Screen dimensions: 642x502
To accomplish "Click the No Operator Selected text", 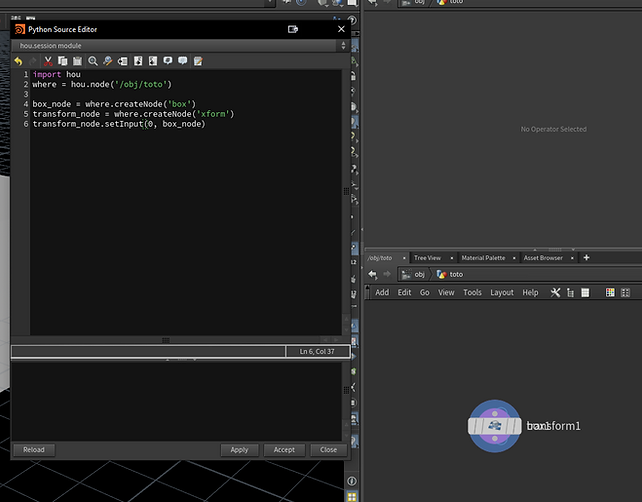I will point(554,129).
